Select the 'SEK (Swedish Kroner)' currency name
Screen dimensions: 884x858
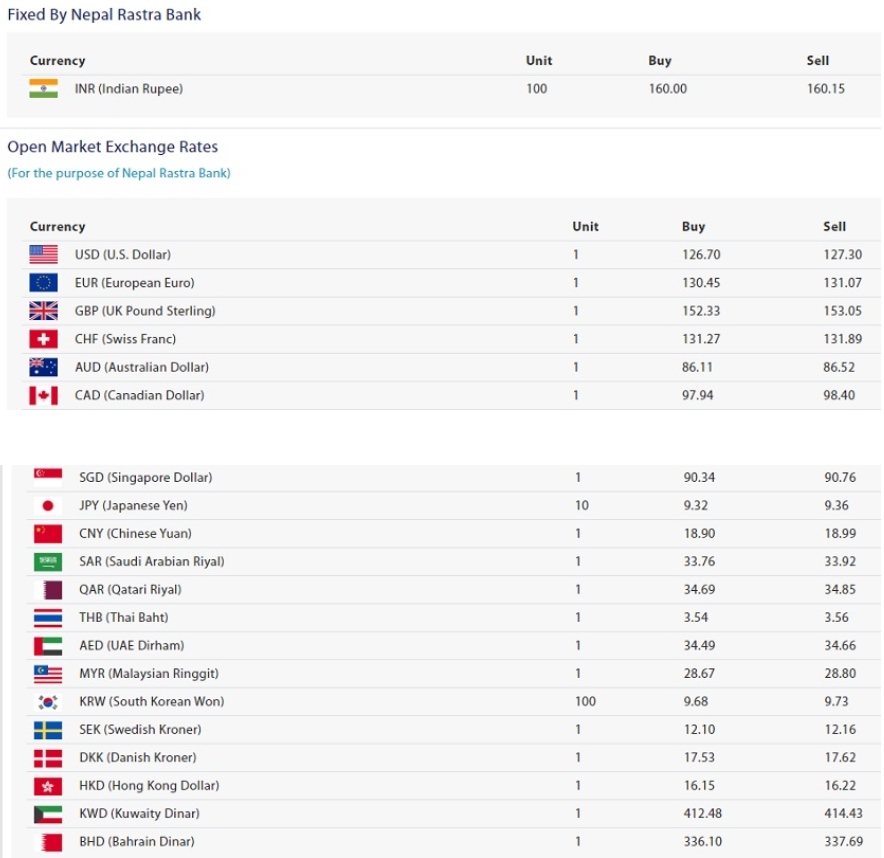pos(140,729)
